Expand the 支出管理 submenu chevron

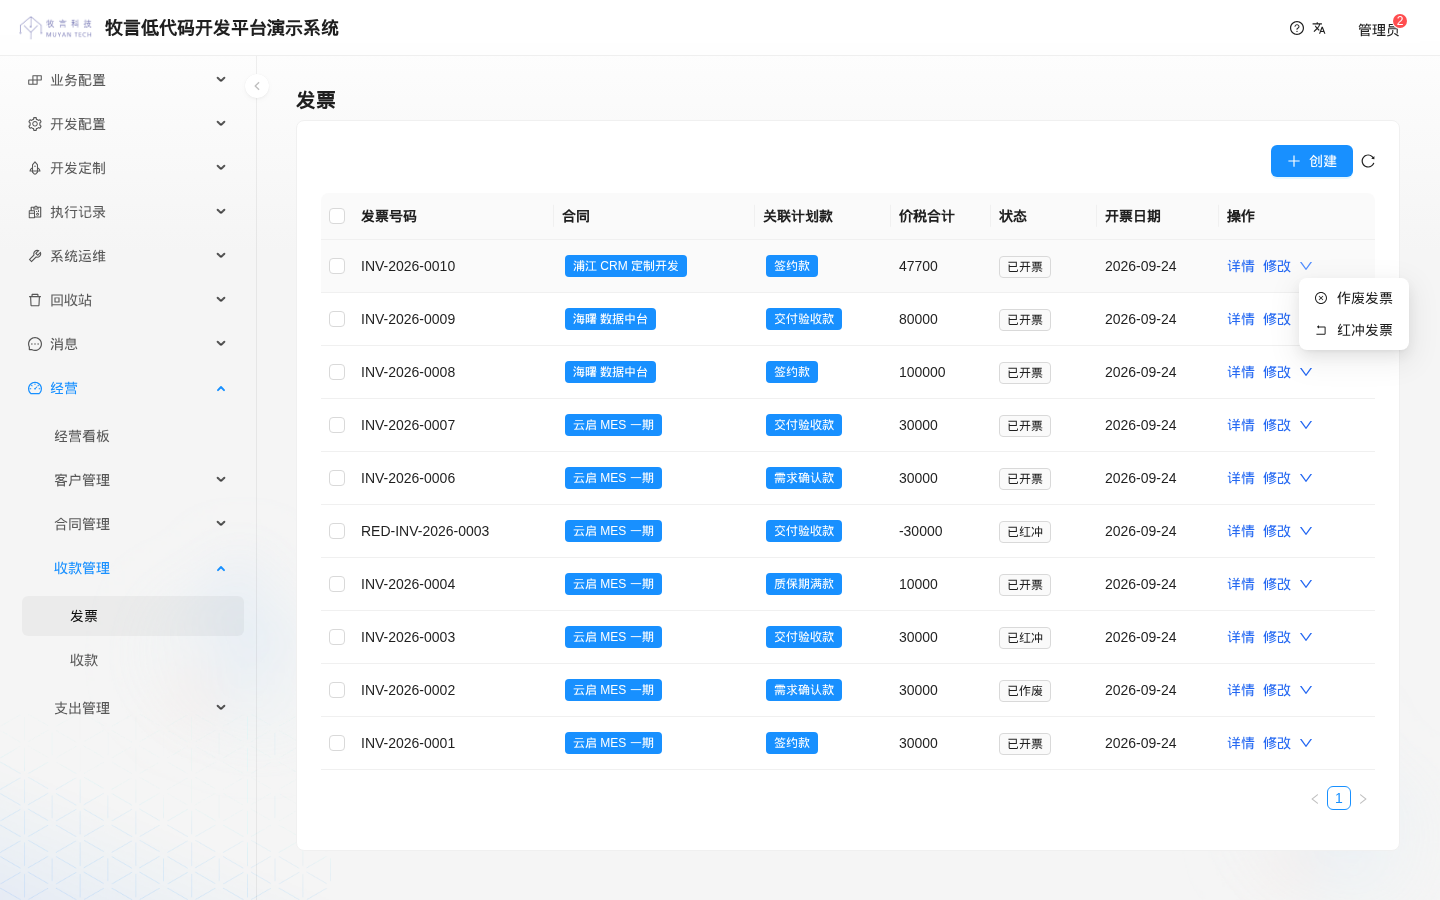pyautogui.click(x=221, y=708)
